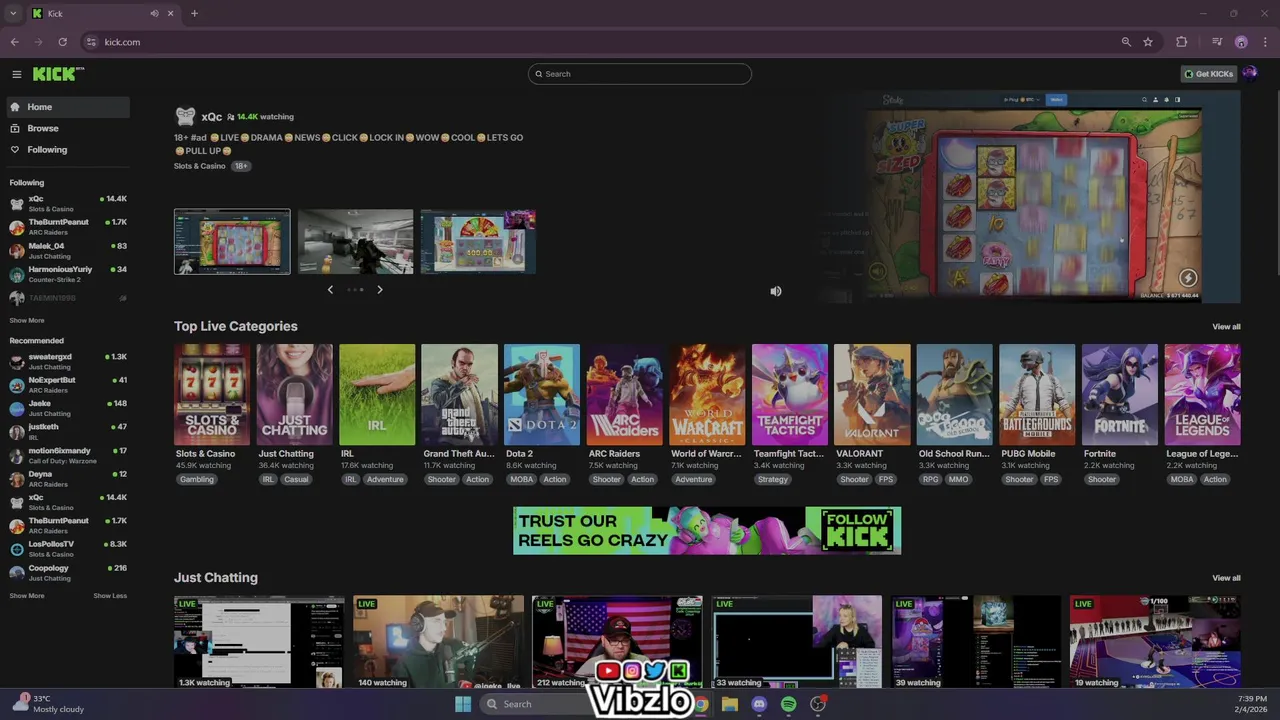Expand the tab search dropdown arrow
This screenshot has height=720, width=1280.
[x=13, y=14]
